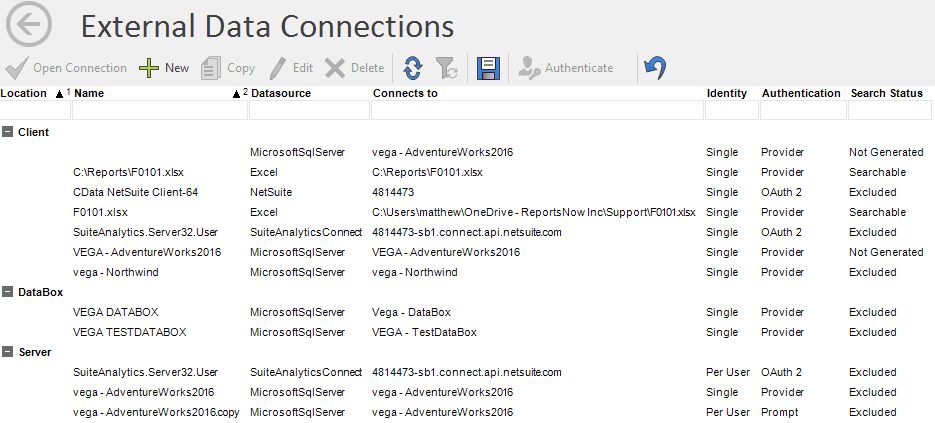Collapse the Server group
935x423 pixels.
tap(8, 352)
